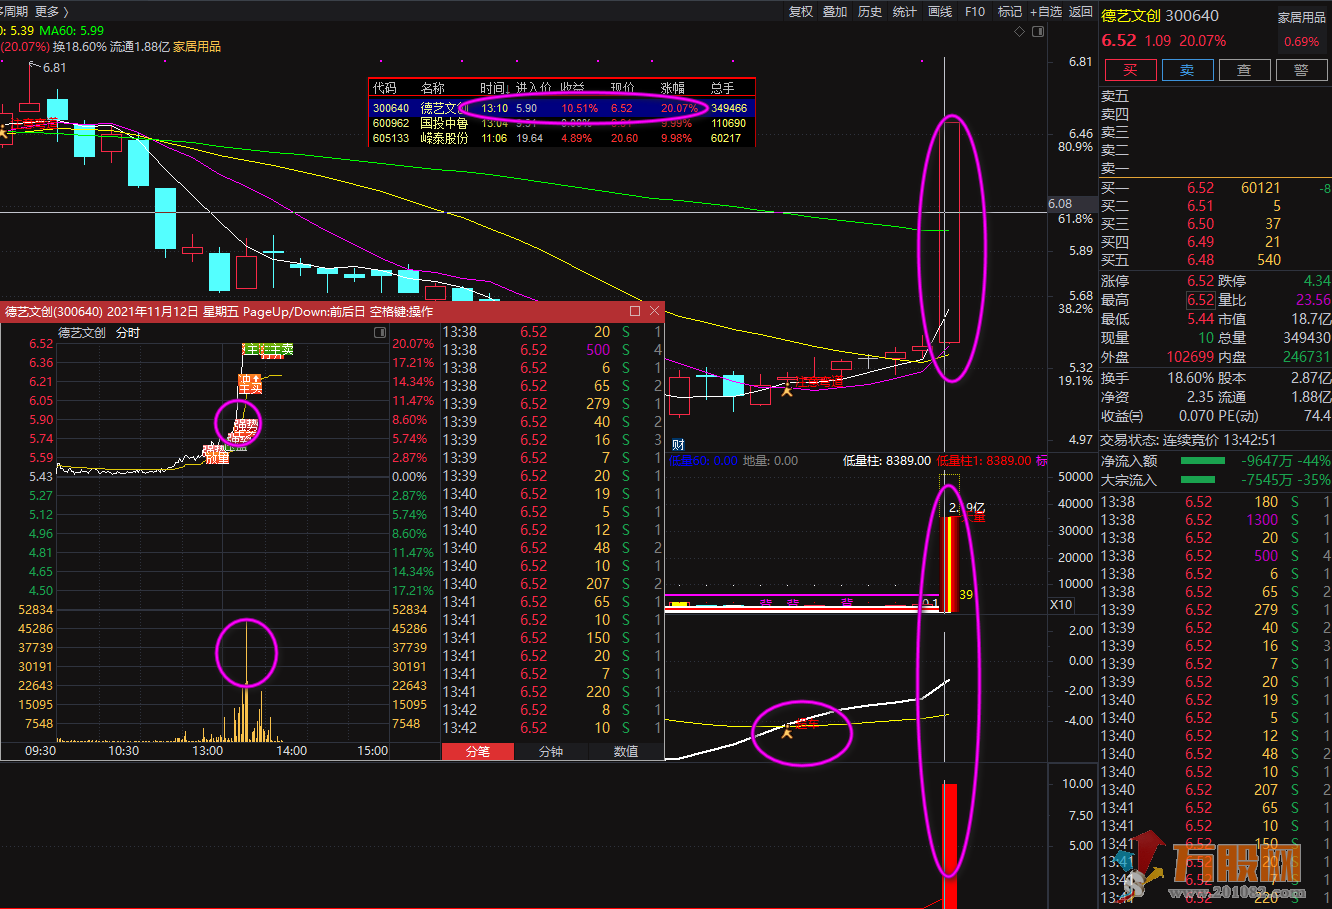Close the 德艺文创 分时 popup window
Image resolution: width=1332 pixels, height=909 pixels.
[x=654, y=311]
